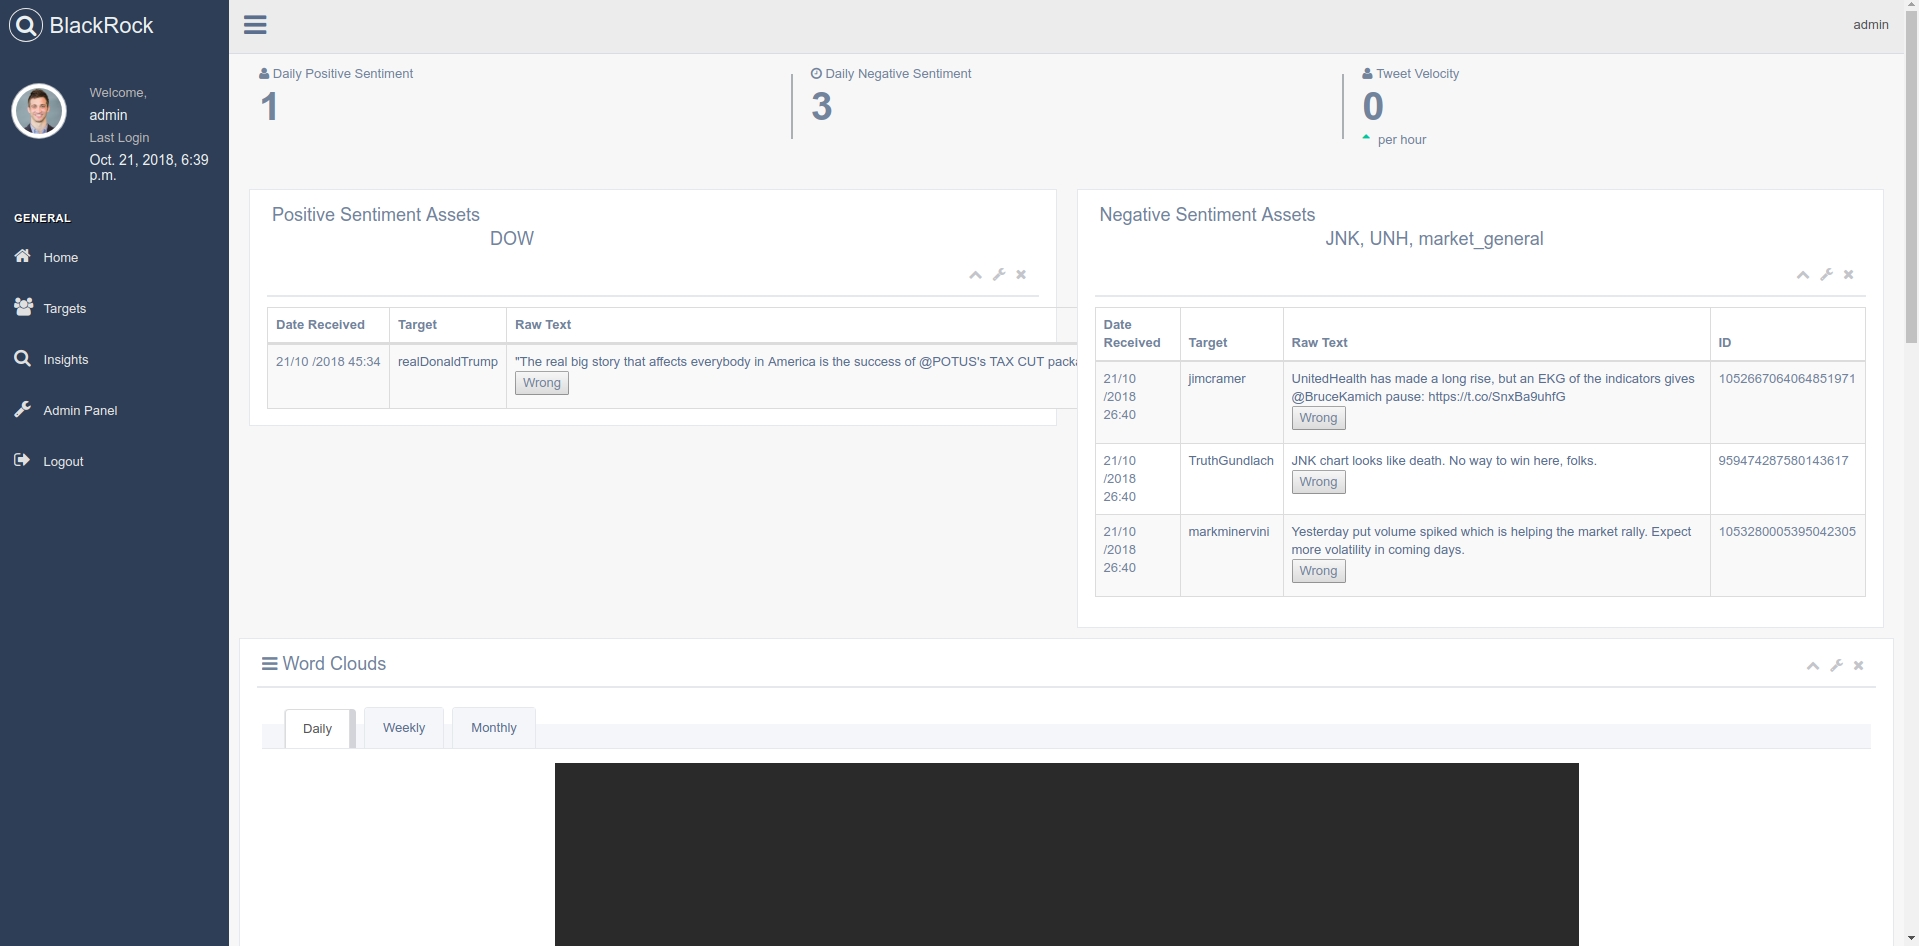1919x946 pixels.
Task: Click the BlackRock brand title
Action: (102, 25)
